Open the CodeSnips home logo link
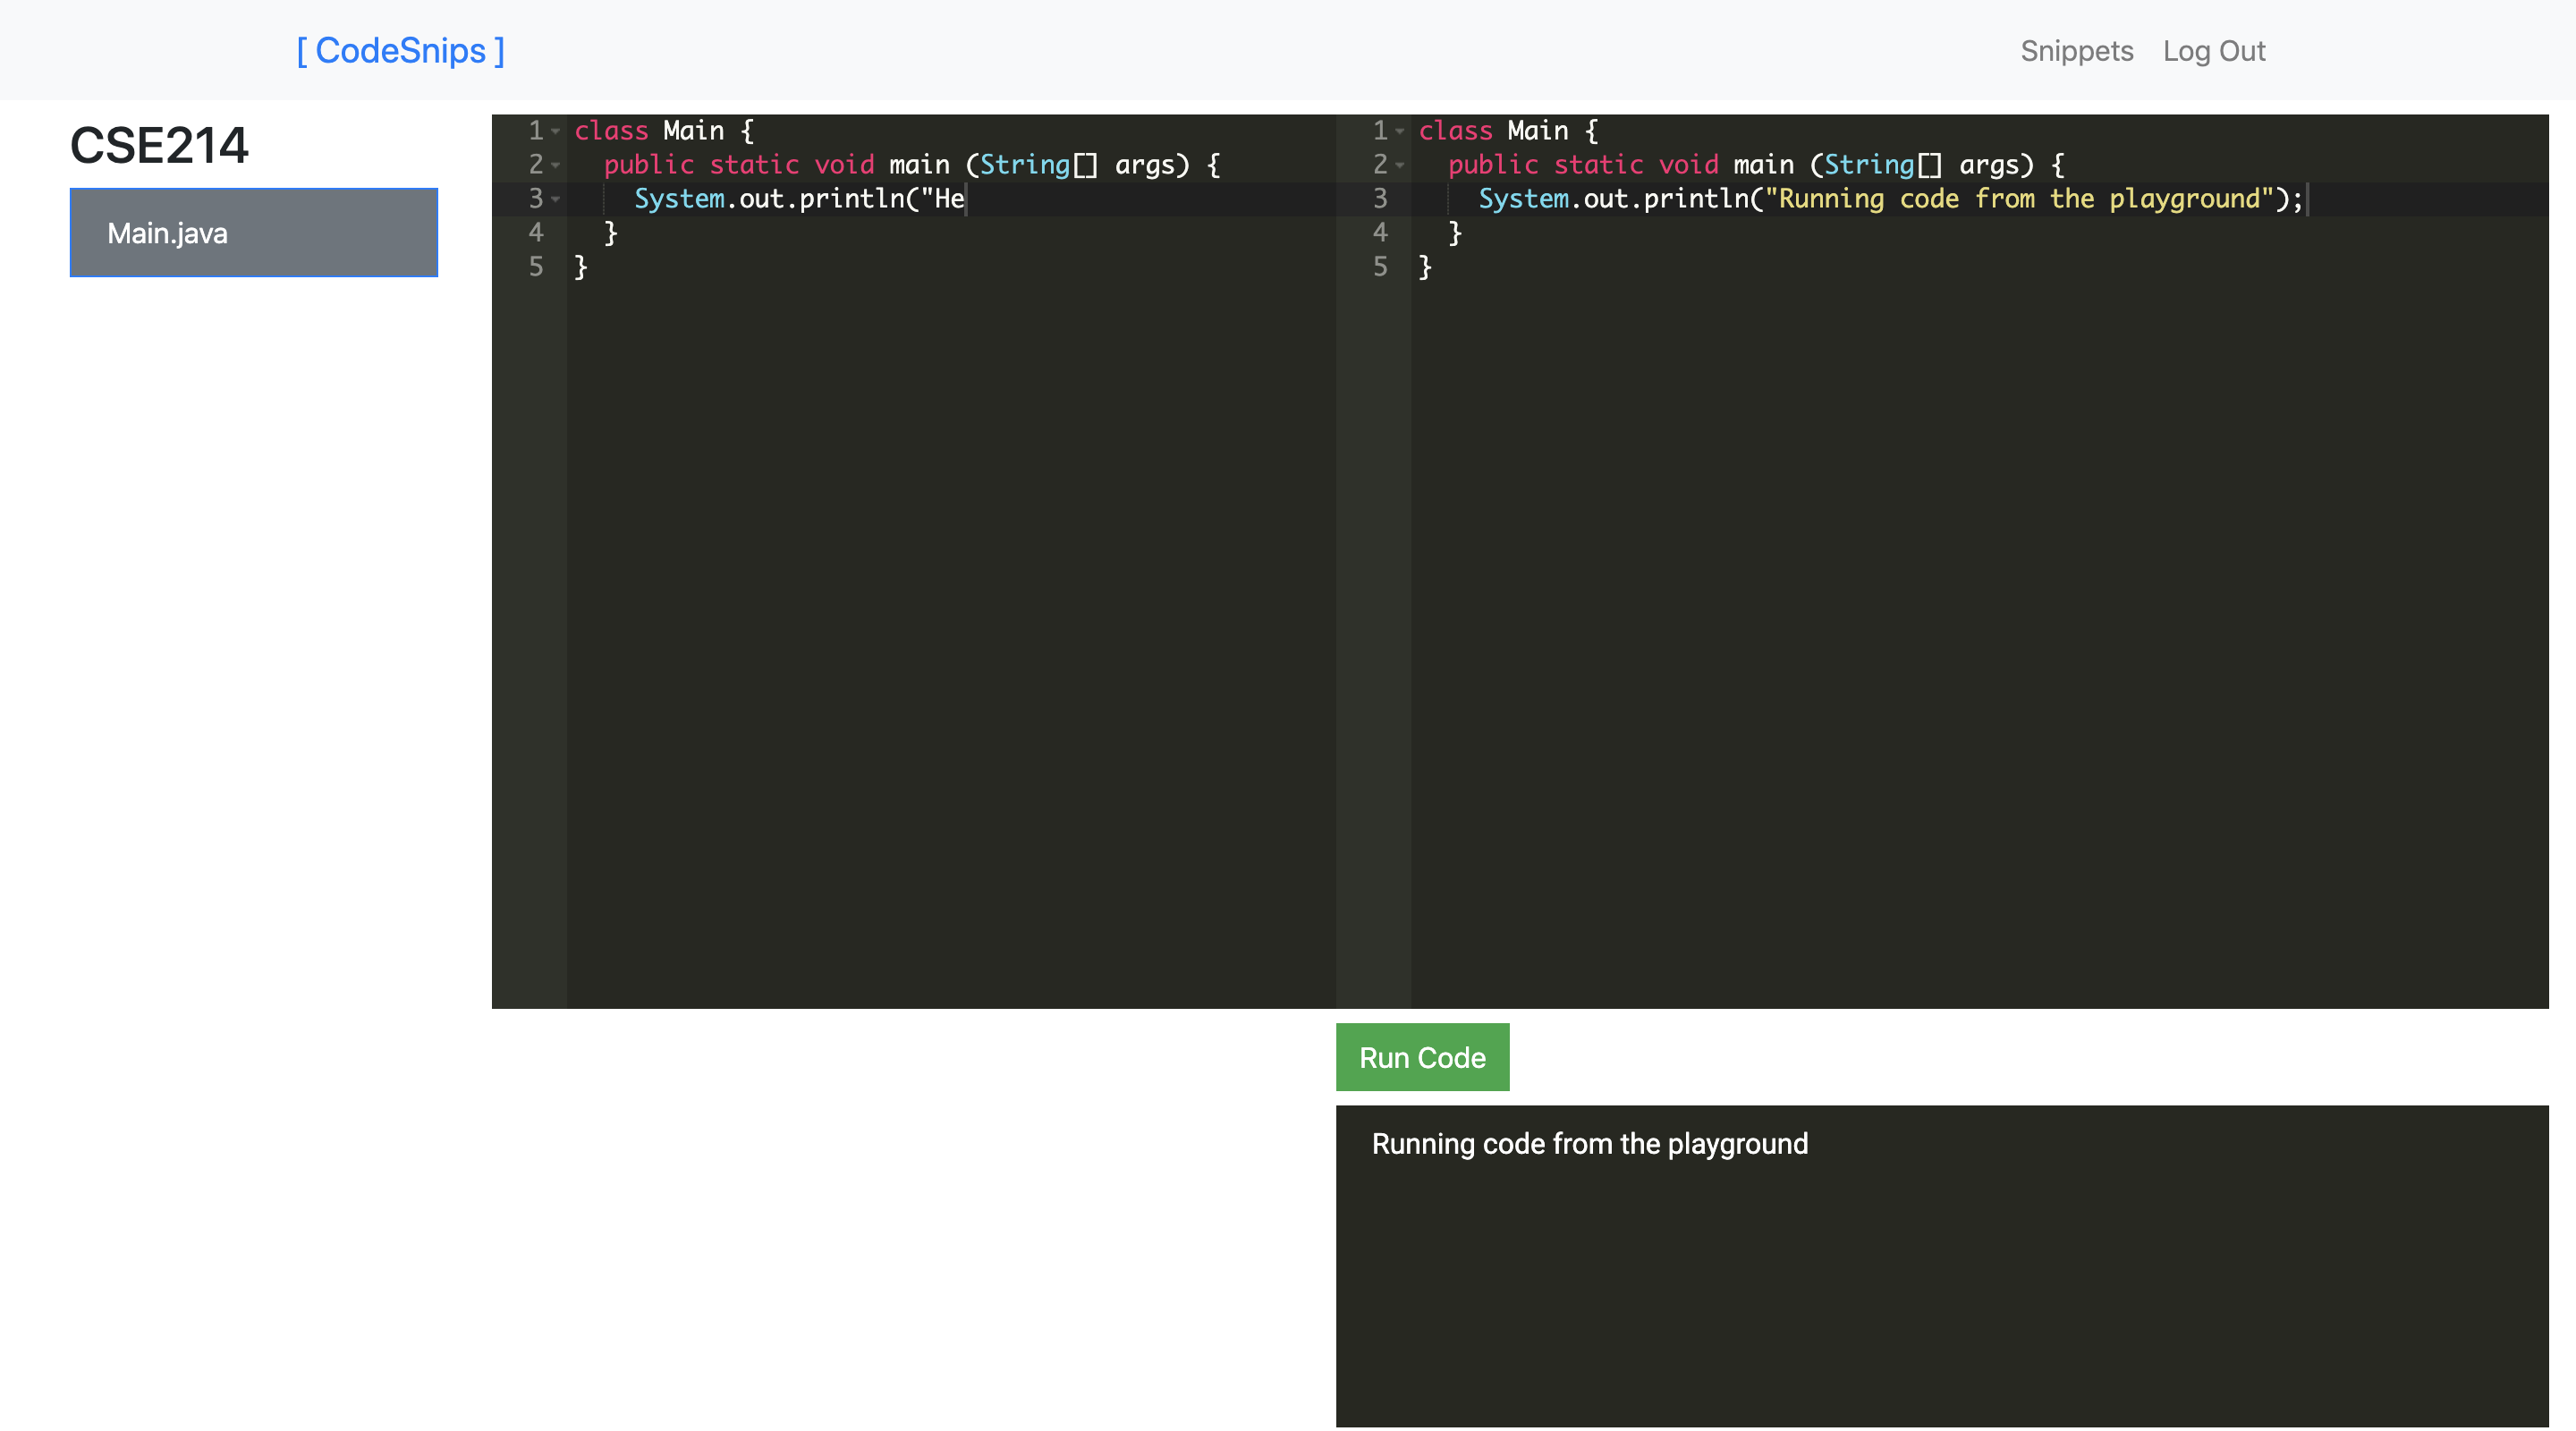Image resolution: width=2576 pixels, height=1431 pixels. point(400,51)
